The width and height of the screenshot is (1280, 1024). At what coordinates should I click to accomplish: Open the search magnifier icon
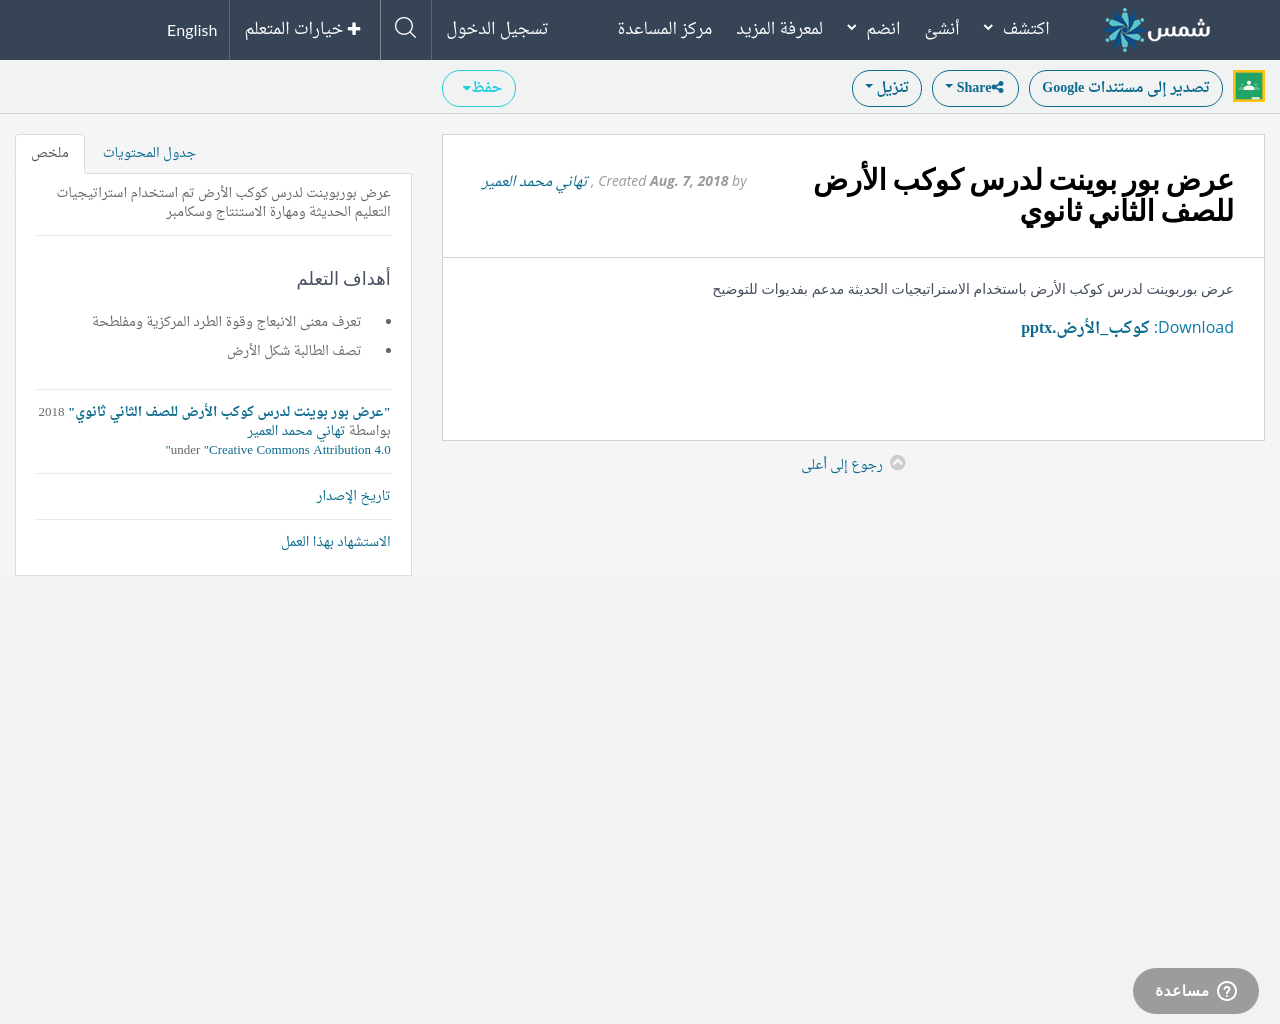tap(405, 28)
